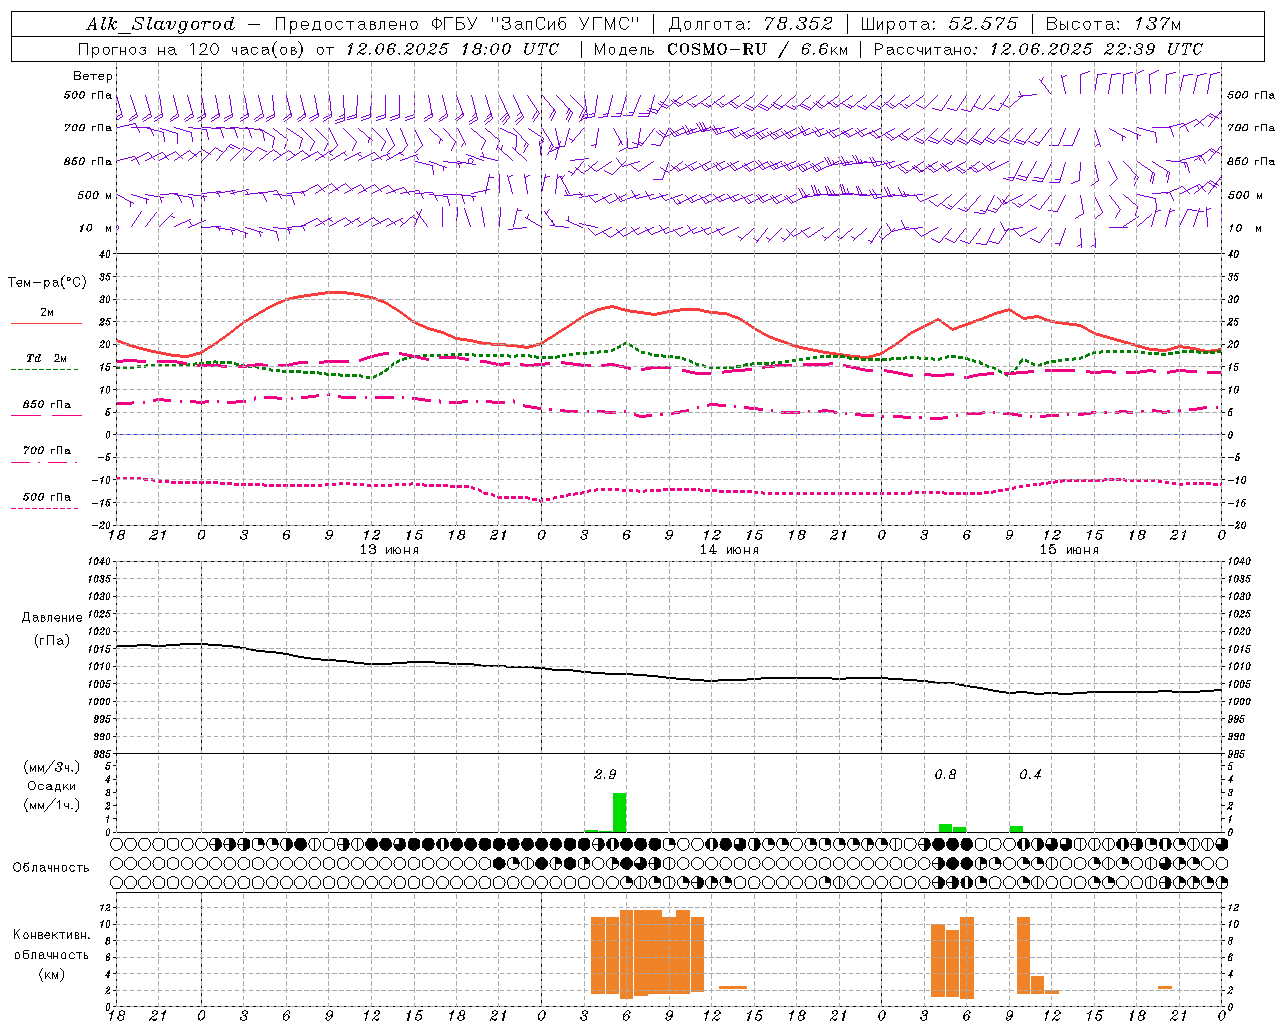Click the forecast start 12.06.2025 18:00 UTC
Image resolution: width=1280 pixels, height=1024 pixels.
pyautogui.click(x=452, y=49)
